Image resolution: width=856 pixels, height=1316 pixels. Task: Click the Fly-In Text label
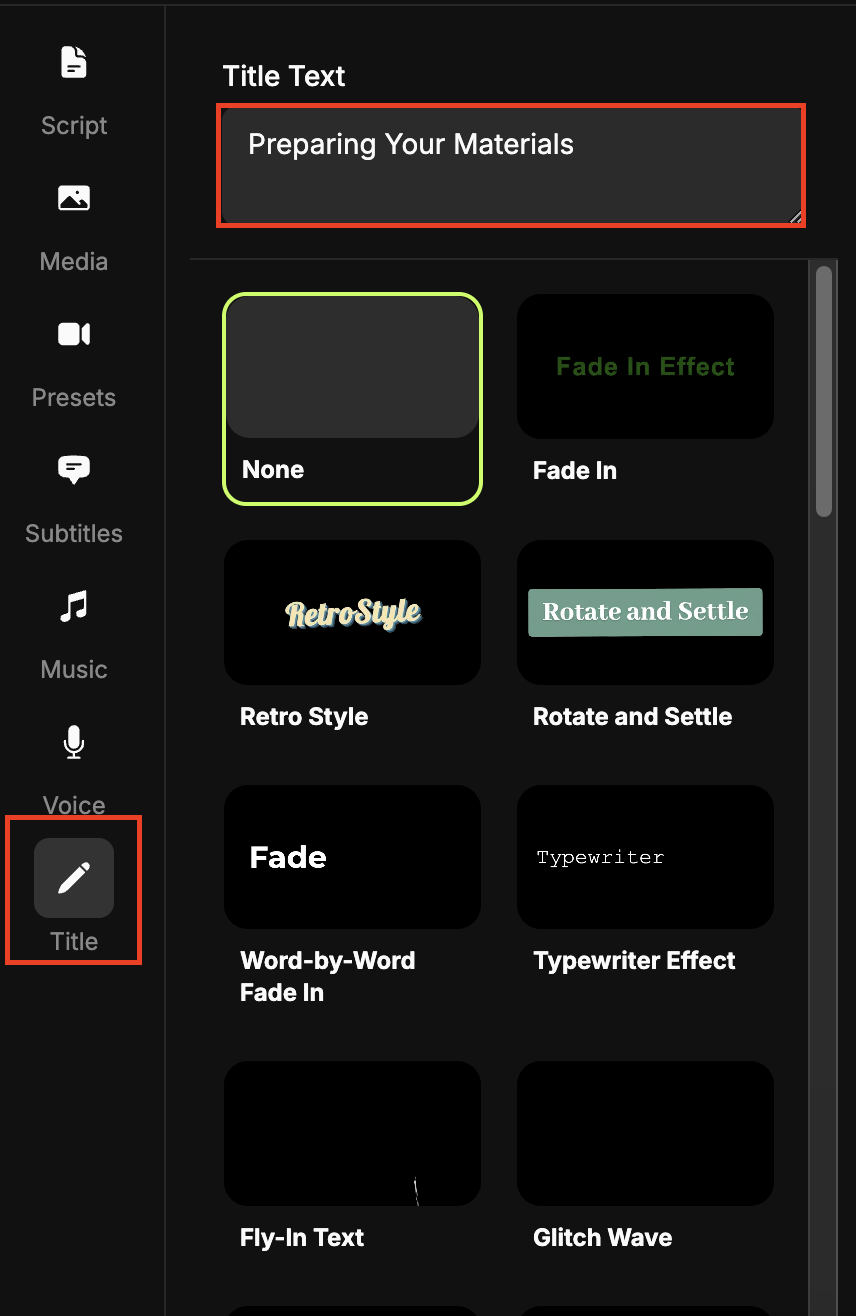[302, 1238]
